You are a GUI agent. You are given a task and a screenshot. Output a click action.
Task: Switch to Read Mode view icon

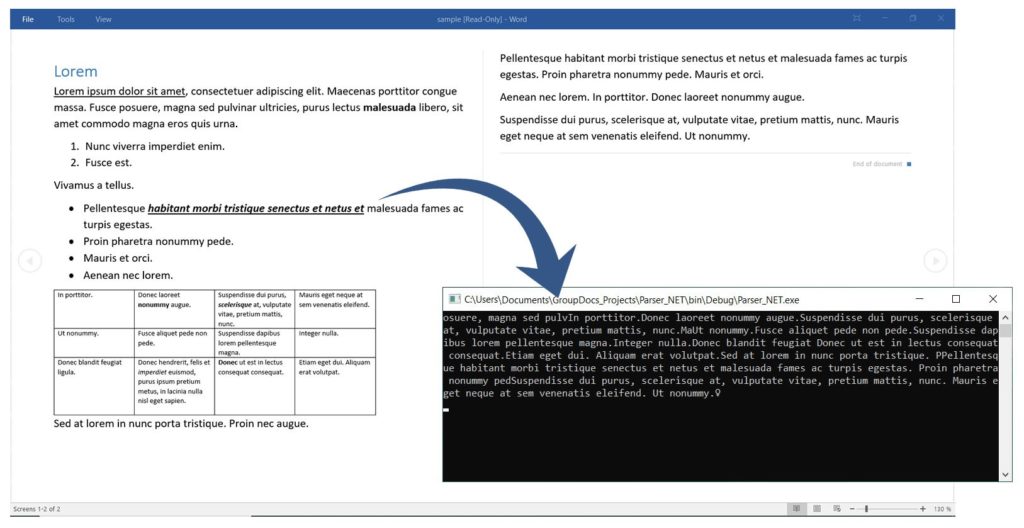(797, 509)
